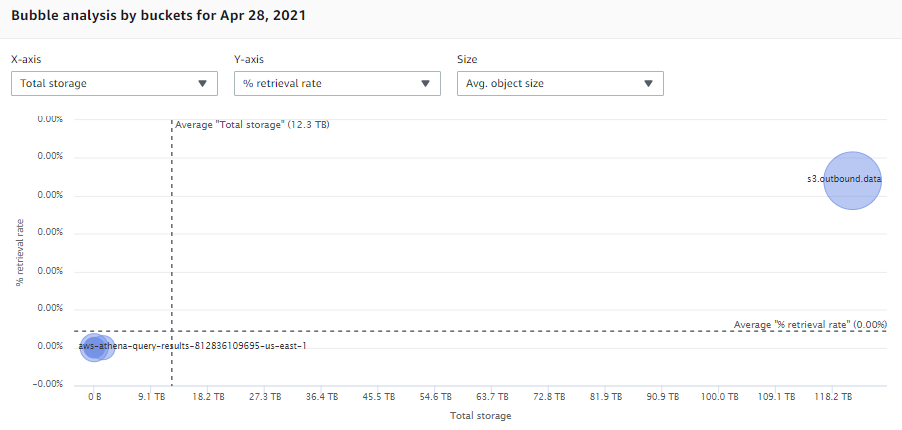The width and height of the screenshot is (902, 430).
Task: Open the X-axis Total storage dropdown
Action: [x=114, y=83]
